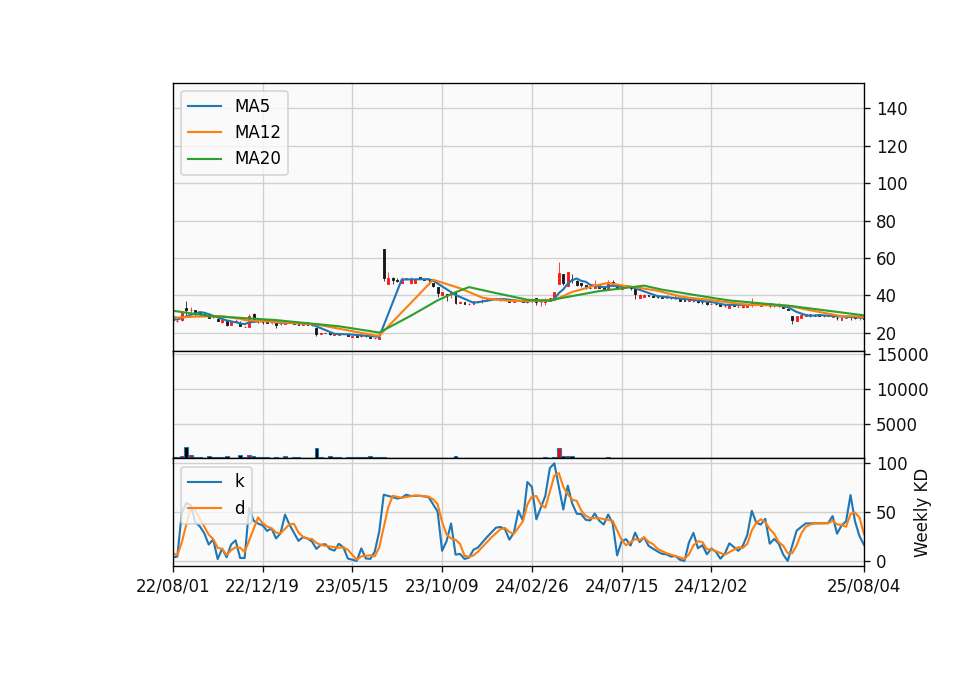This screenshot has width=960, height=690.
Task: Click the 24/07/15 date label
Action: [x=621, y=586]
